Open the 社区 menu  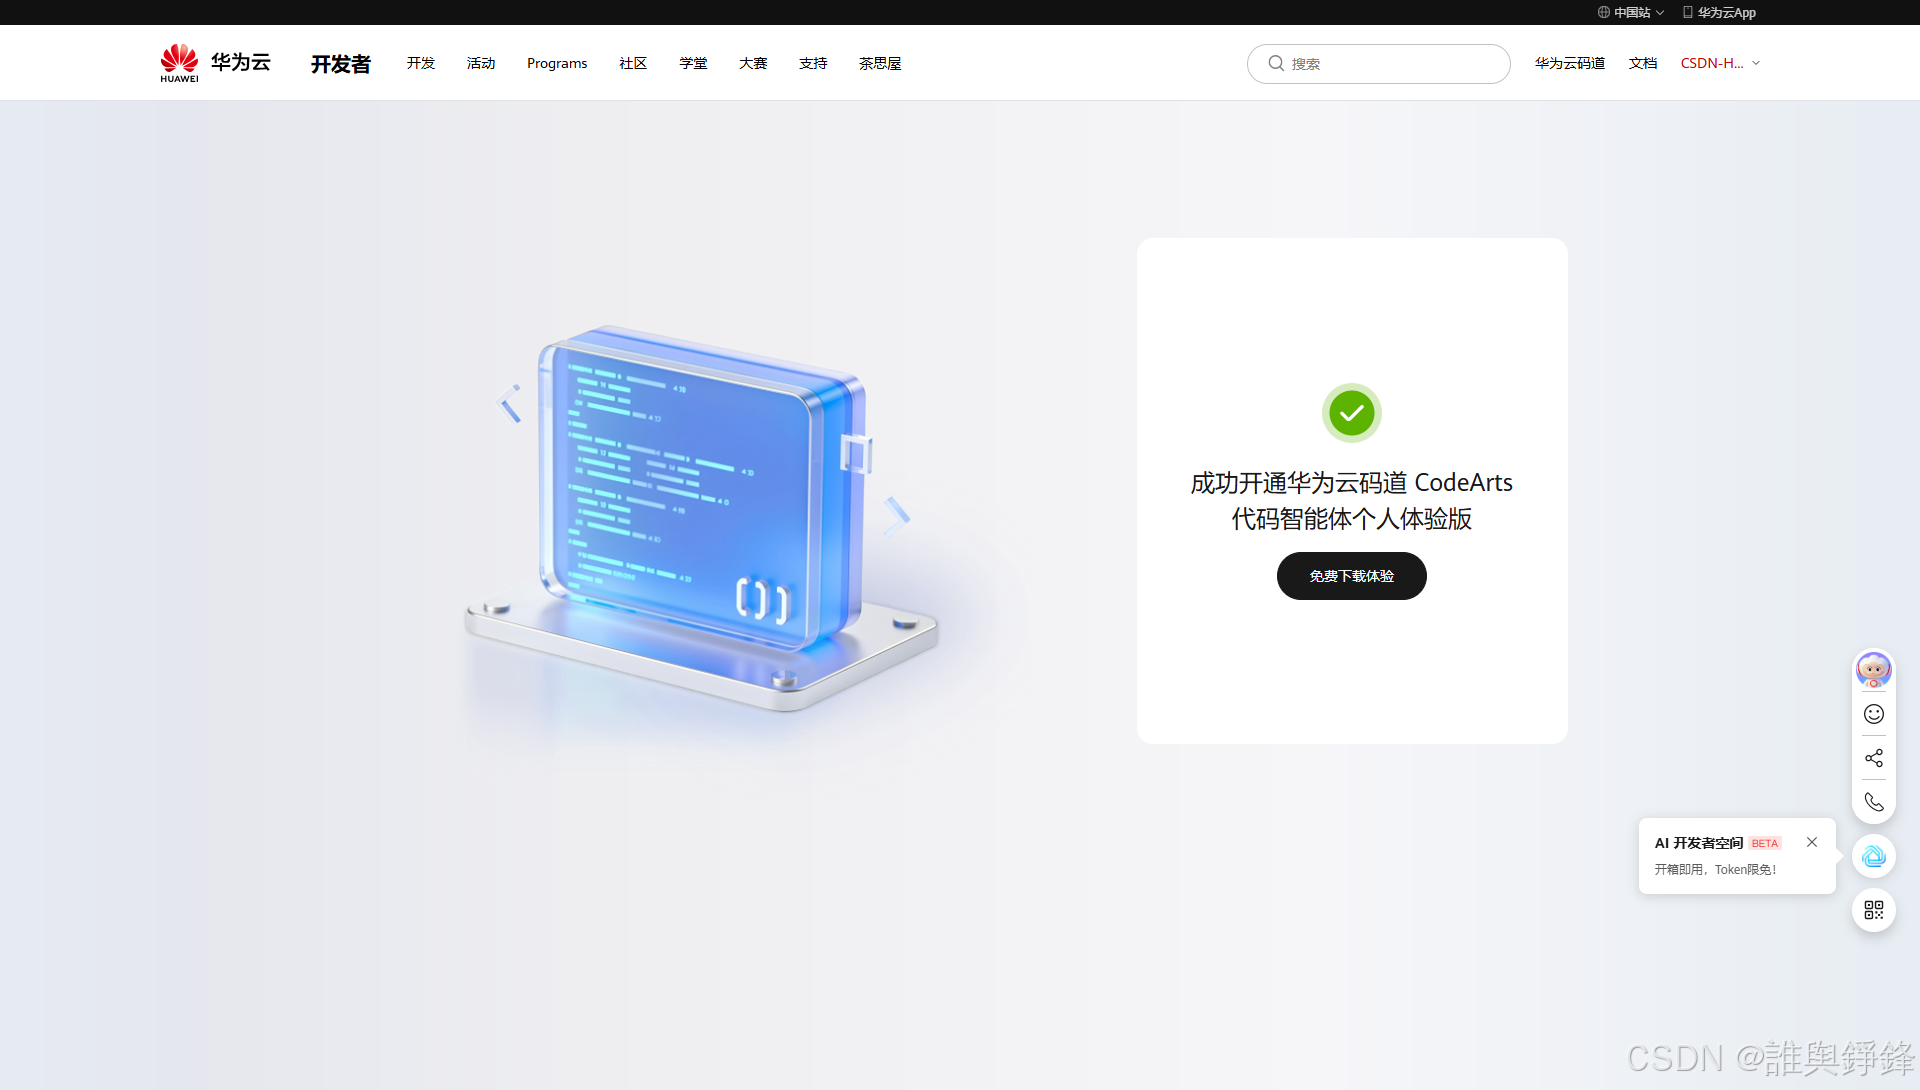[x=633, y=63]
